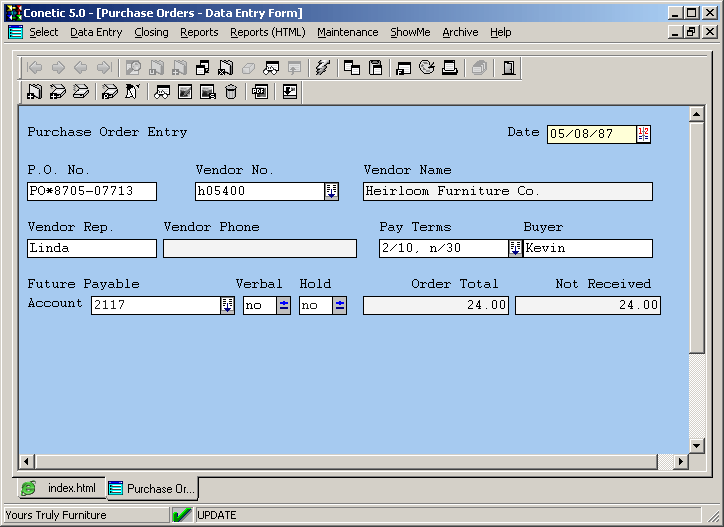Open the Maintenance menu
The height and width of the screenshot is (527, 724).
pyautogui.click(x=347, y=32)
